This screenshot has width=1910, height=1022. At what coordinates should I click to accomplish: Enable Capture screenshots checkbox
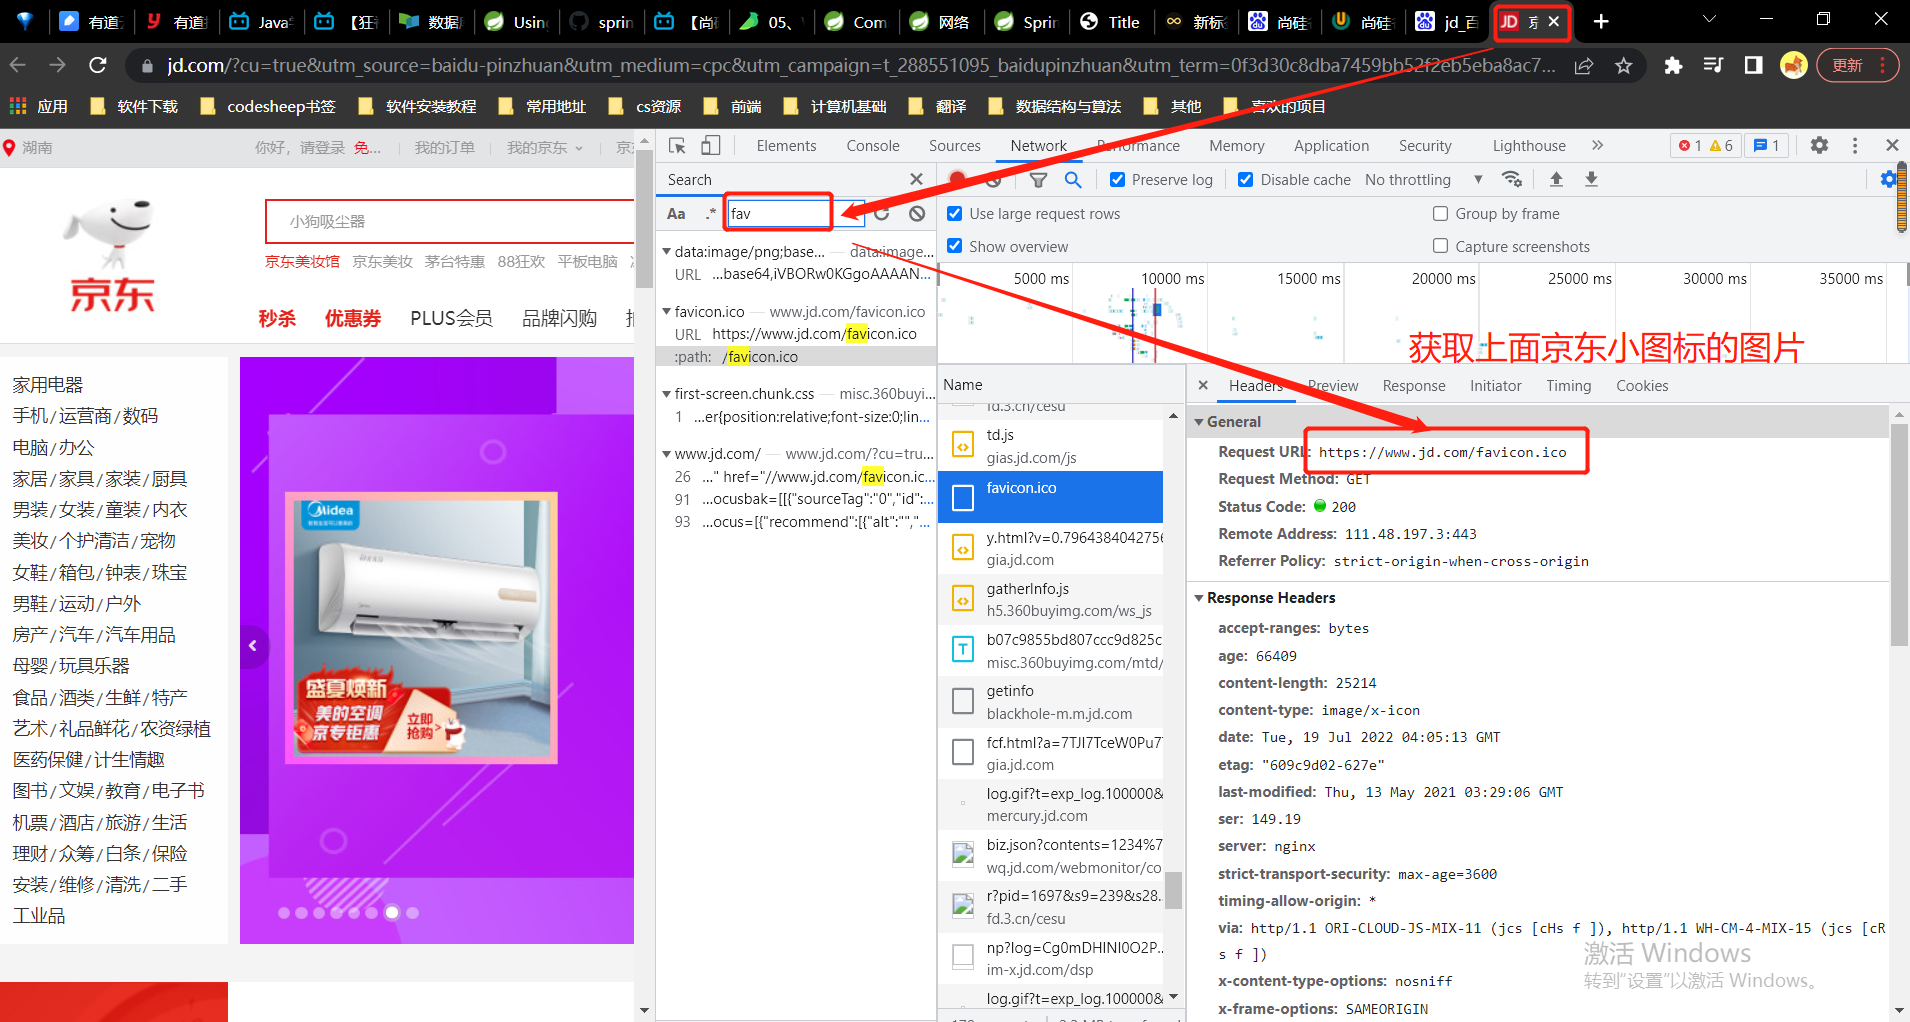coord(1441,246)
